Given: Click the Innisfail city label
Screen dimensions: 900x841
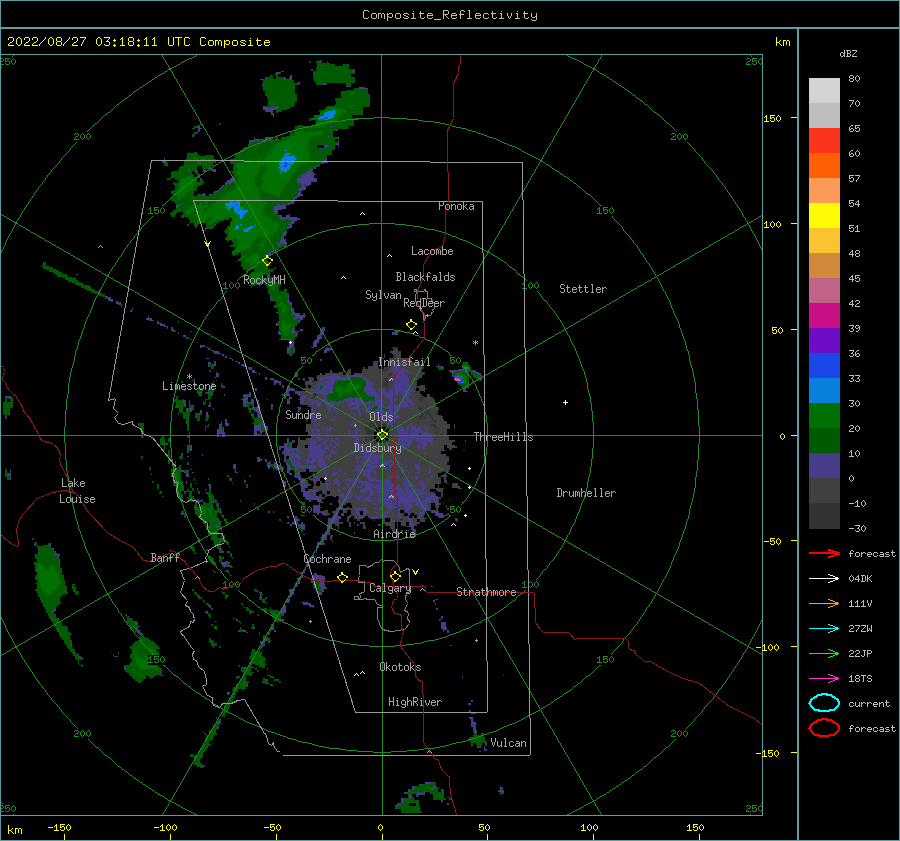Looking at the screenshot, I should coord(404,362).
